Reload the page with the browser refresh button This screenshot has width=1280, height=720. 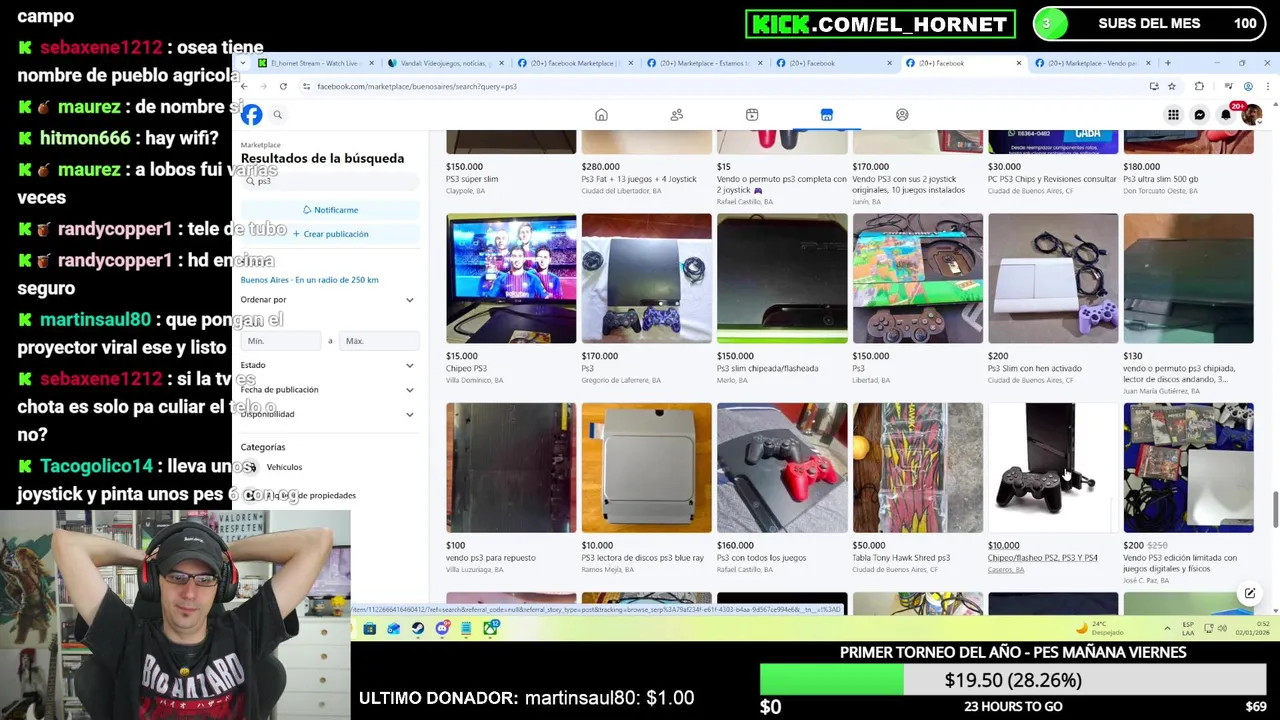pyautogui.click(x=283, y=86)
